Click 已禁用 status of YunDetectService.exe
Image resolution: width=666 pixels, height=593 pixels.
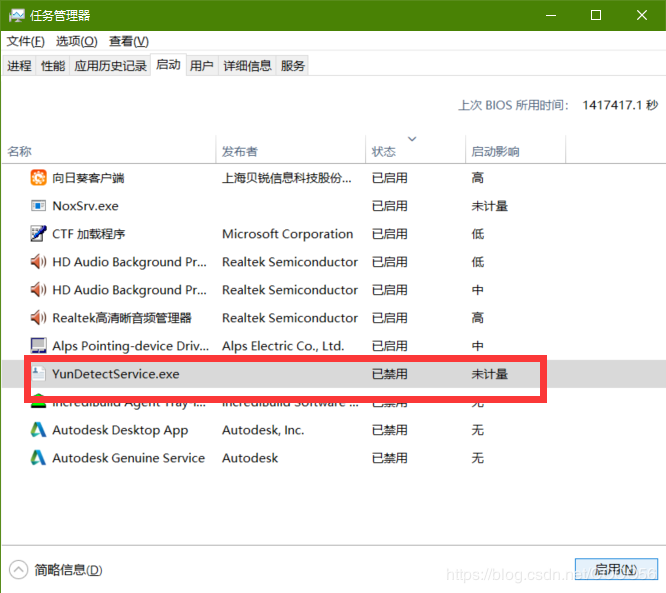[x=389, y=374]
